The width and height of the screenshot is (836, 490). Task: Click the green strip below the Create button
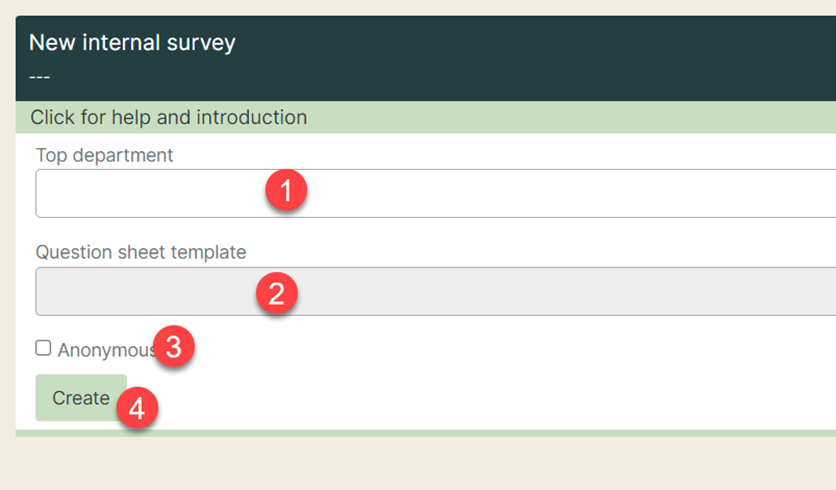pos(425,433)
